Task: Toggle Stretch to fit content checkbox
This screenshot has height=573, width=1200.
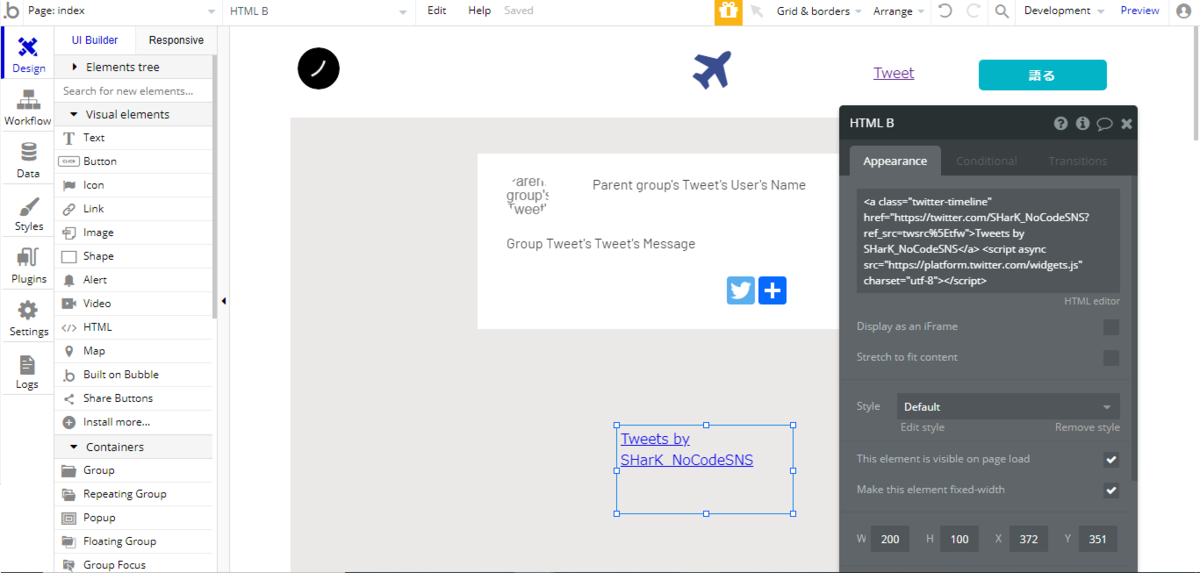Action: (x=1111, y=358)
